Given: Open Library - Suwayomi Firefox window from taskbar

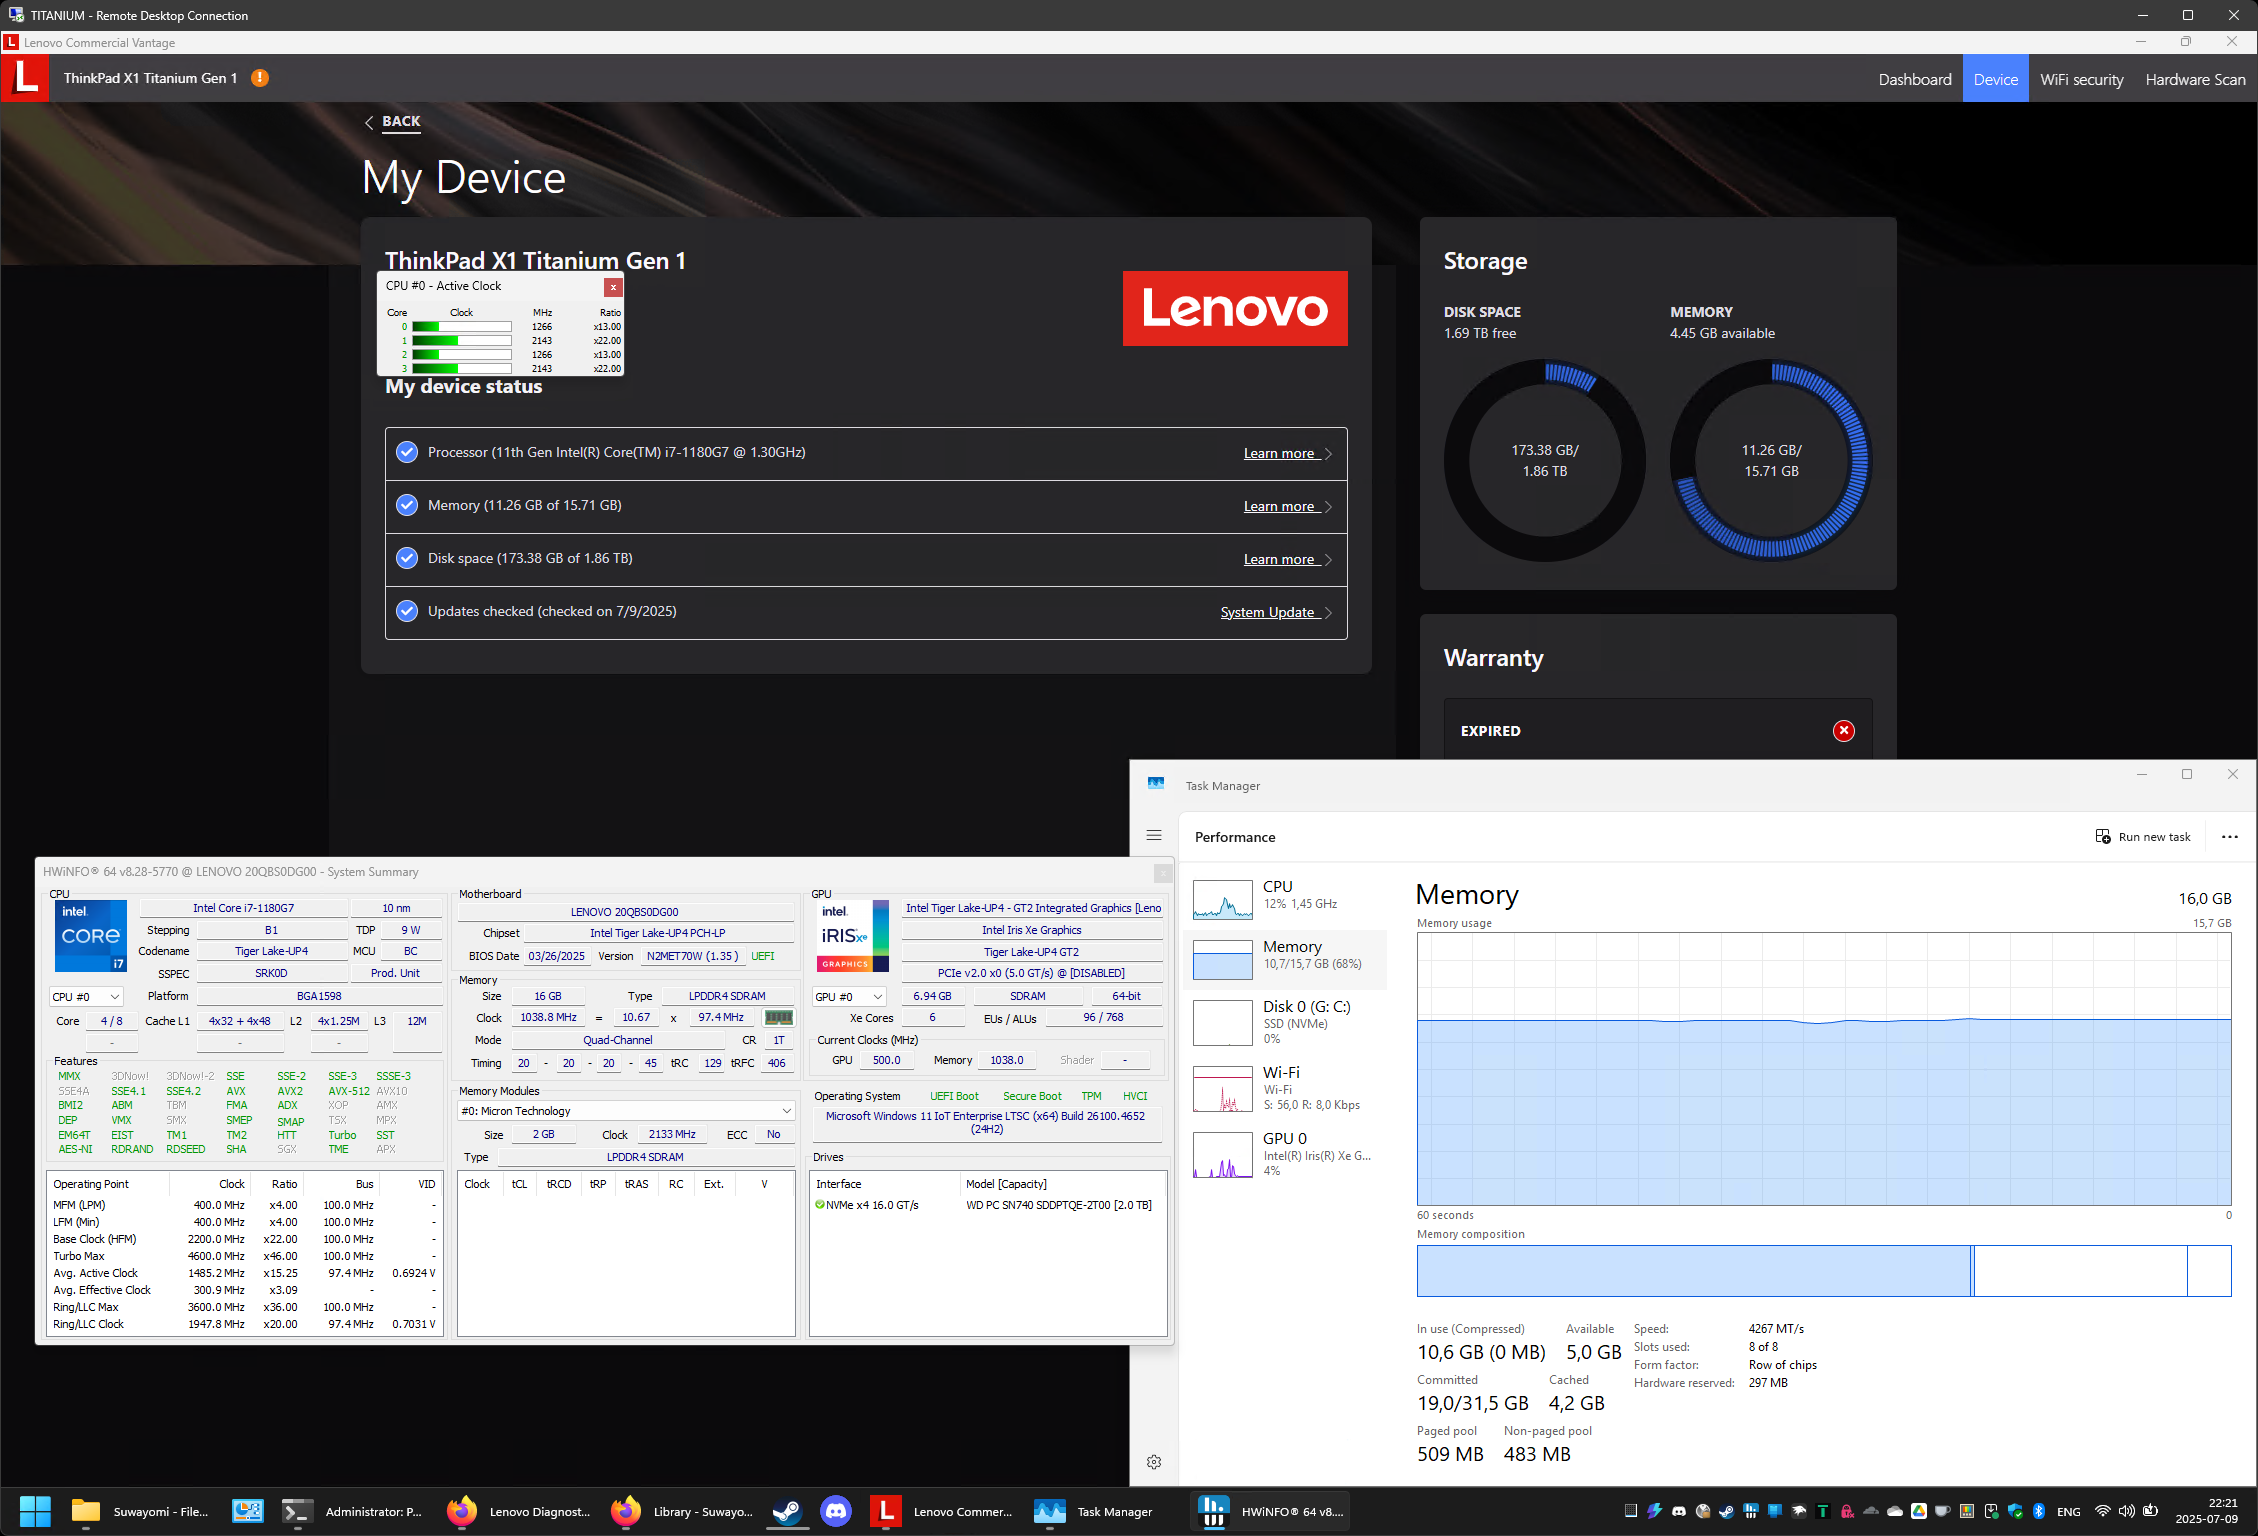Looking at the screenshot, I should (x=683, y=1511).
